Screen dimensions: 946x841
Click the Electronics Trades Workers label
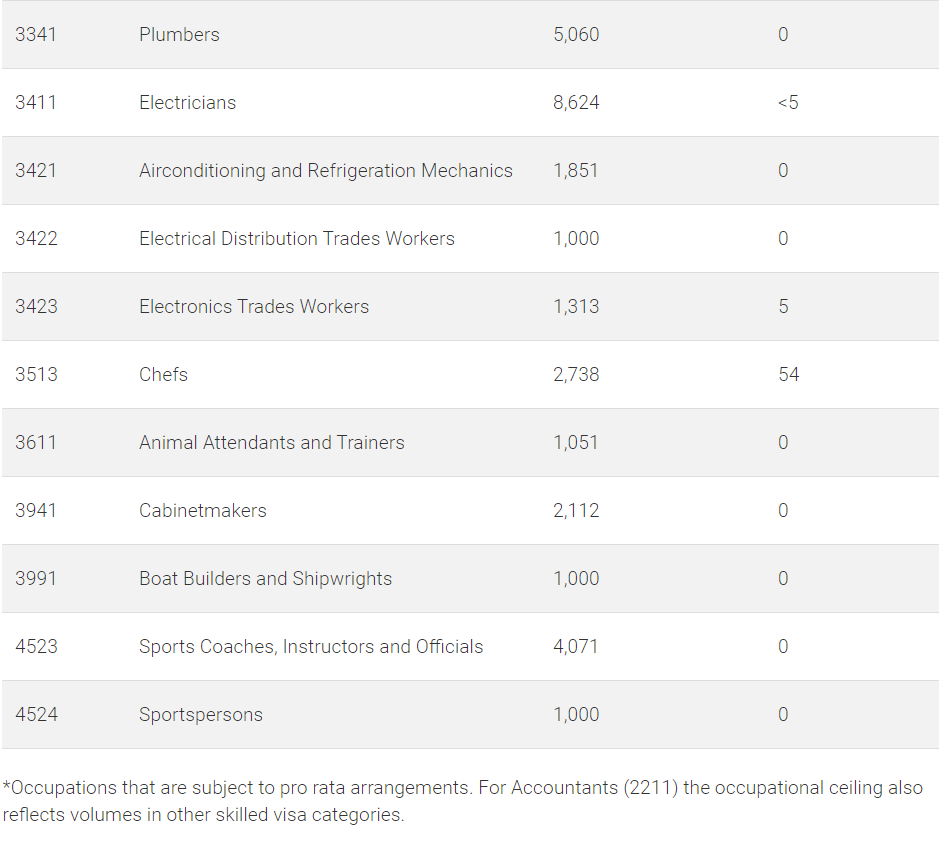(x=254, y=306)
